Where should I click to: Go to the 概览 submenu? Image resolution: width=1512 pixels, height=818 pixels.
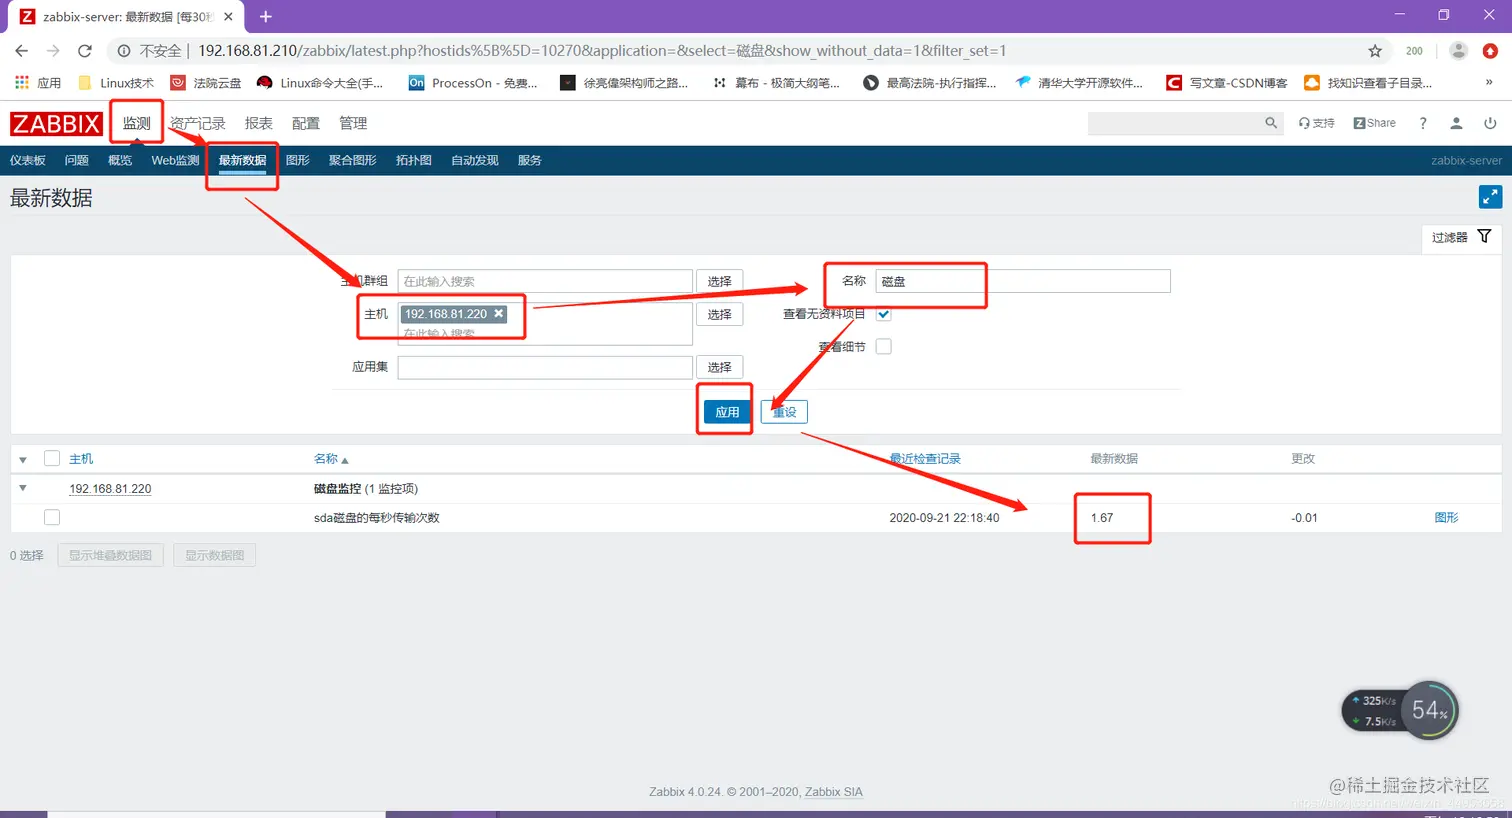(120, 160)
